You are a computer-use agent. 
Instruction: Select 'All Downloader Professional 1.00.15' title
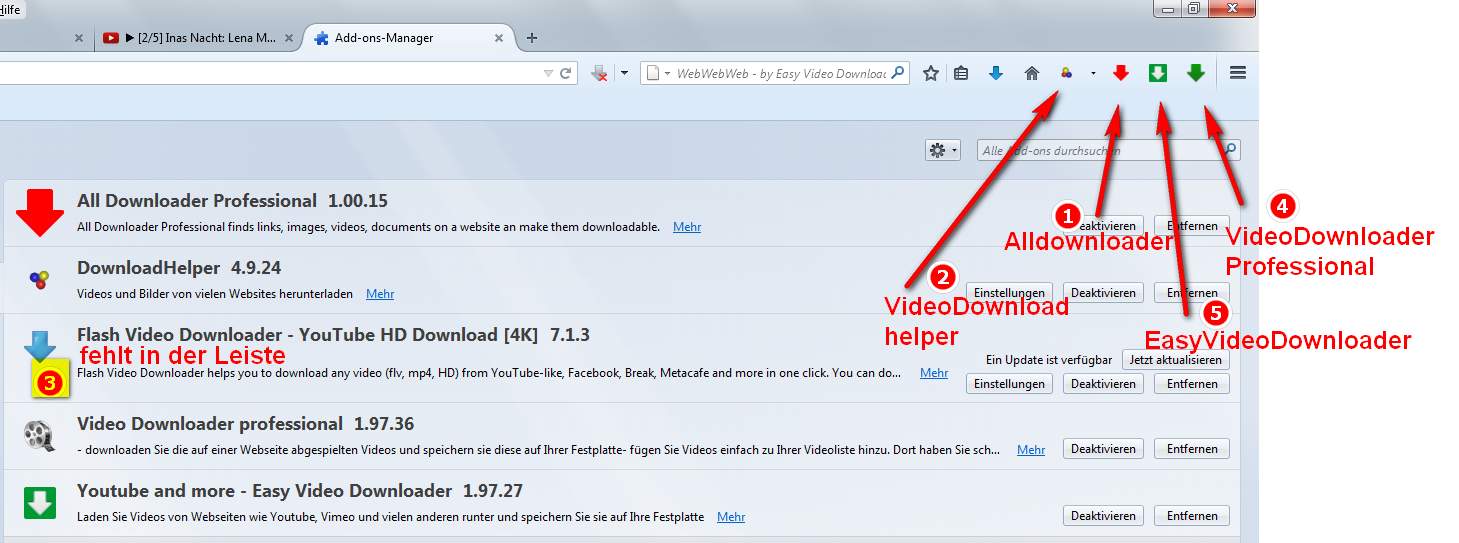(x=232, y=201)
